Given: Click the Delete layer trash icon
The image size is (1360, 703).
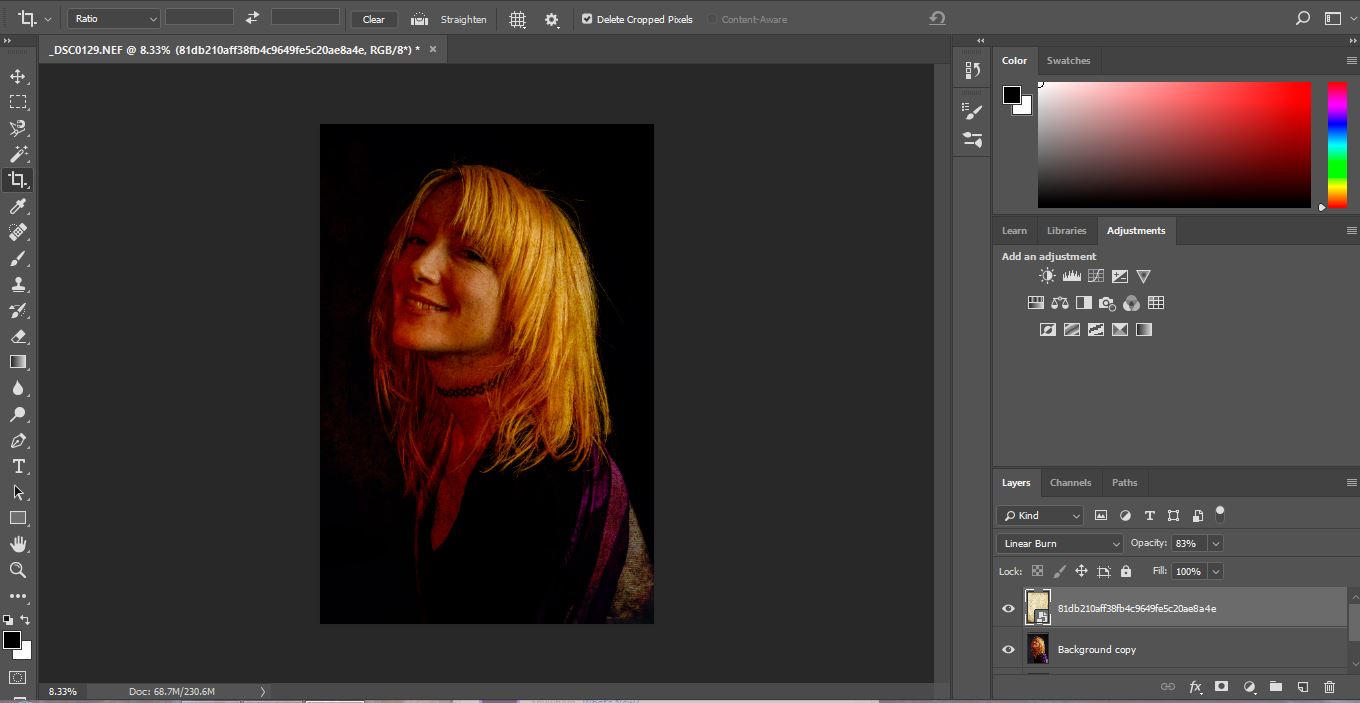Looking at the screenshot, I should pyautogui.click(x=1329, y=687).
